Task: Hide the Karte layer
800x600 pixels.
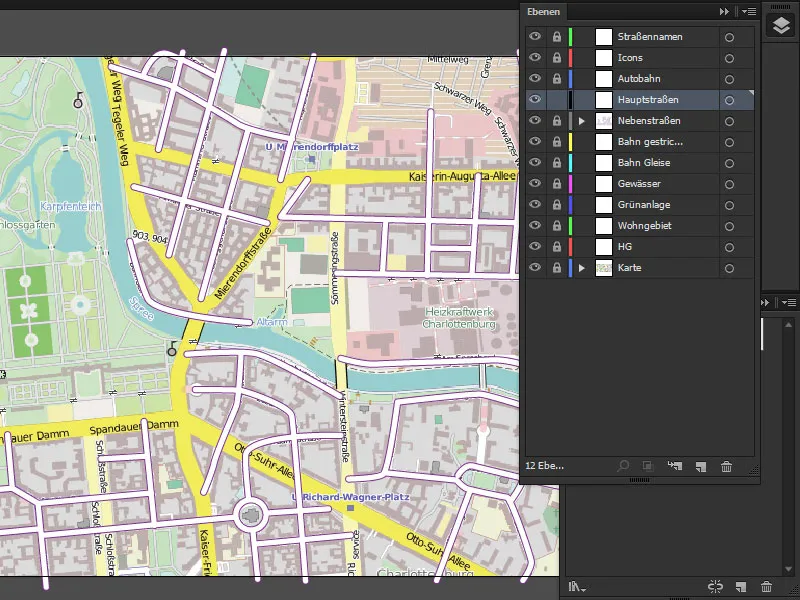Action: 535,267
